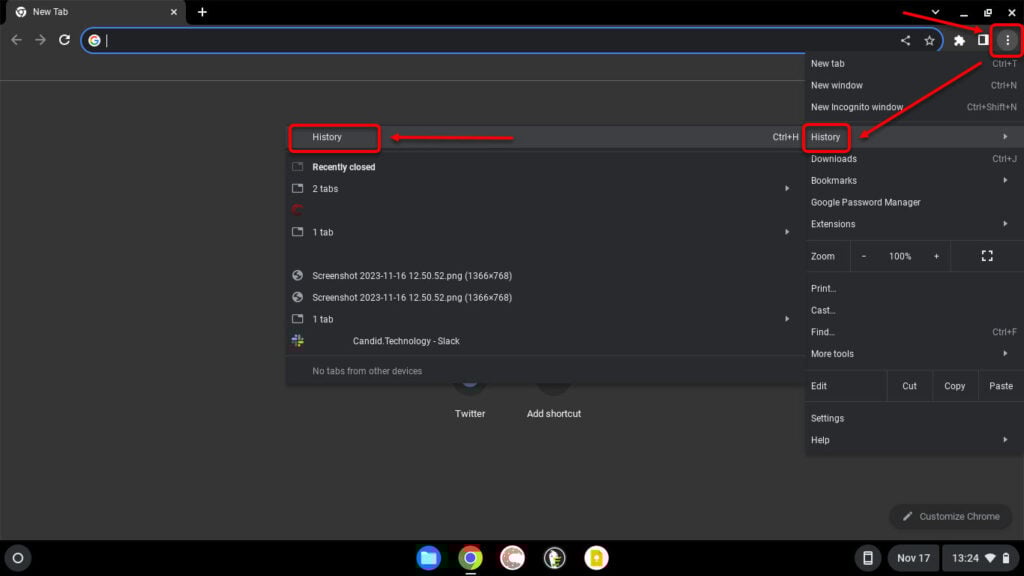
Task: Reload the current page
Action: [64, 40]
